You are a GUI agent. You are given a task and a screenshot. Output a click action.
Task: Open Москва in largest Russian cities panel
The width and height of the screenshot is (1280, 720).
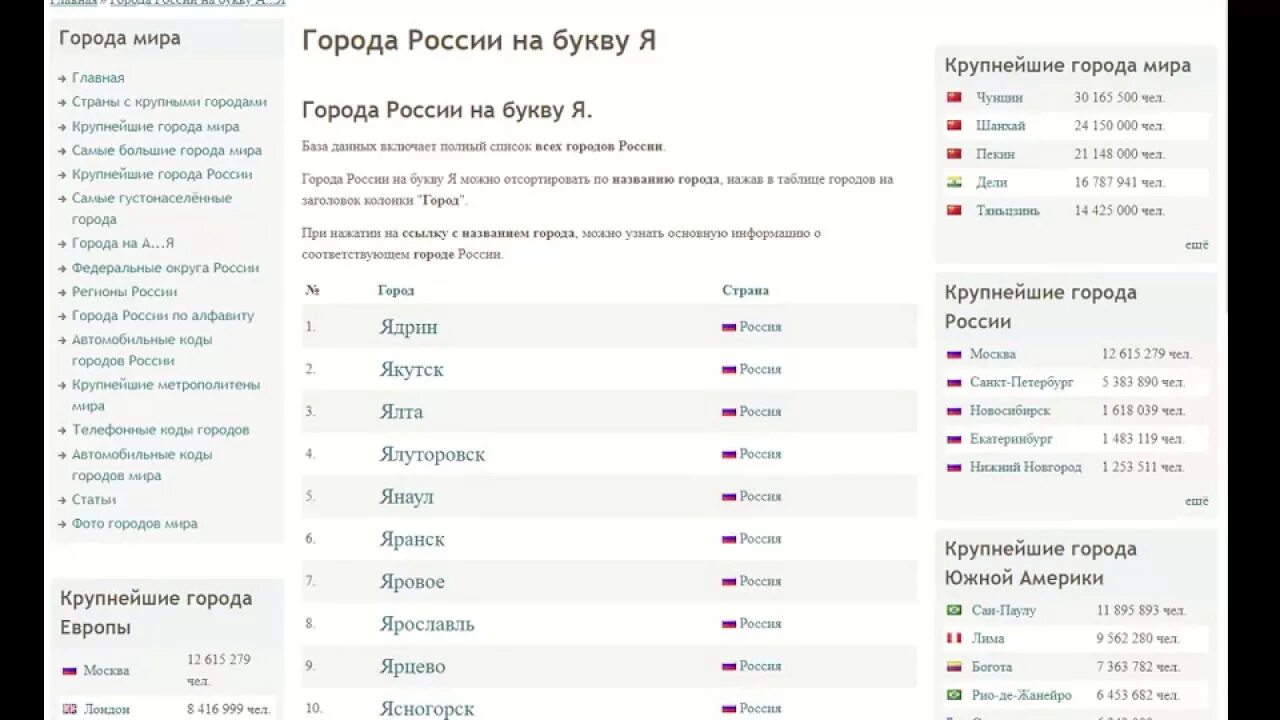[x=993, y=354]
